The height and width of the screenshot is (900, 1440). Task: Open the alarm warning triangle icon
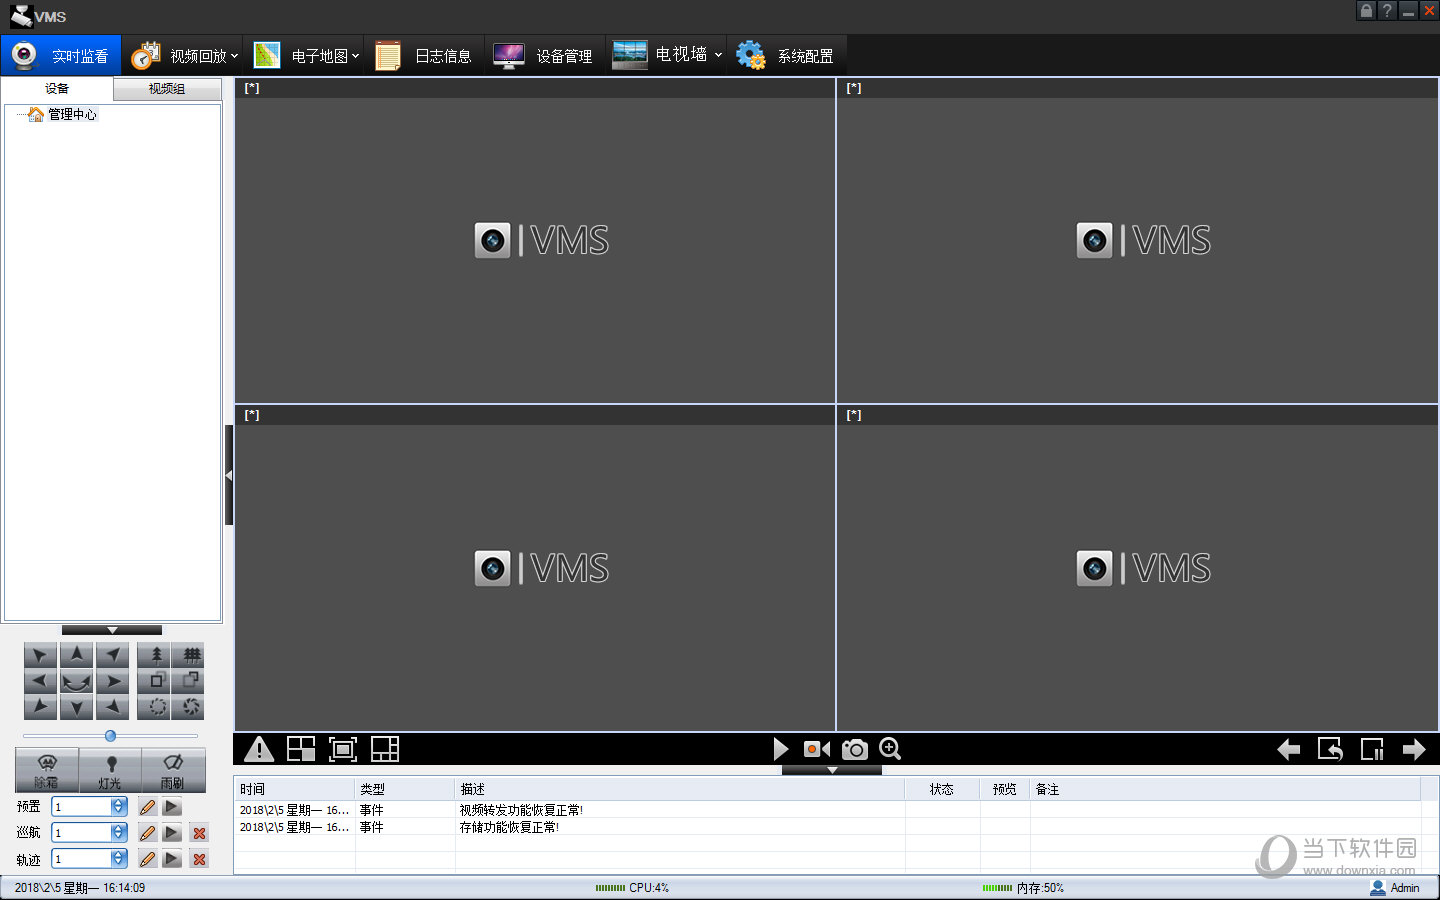click(x=259, y=749)
